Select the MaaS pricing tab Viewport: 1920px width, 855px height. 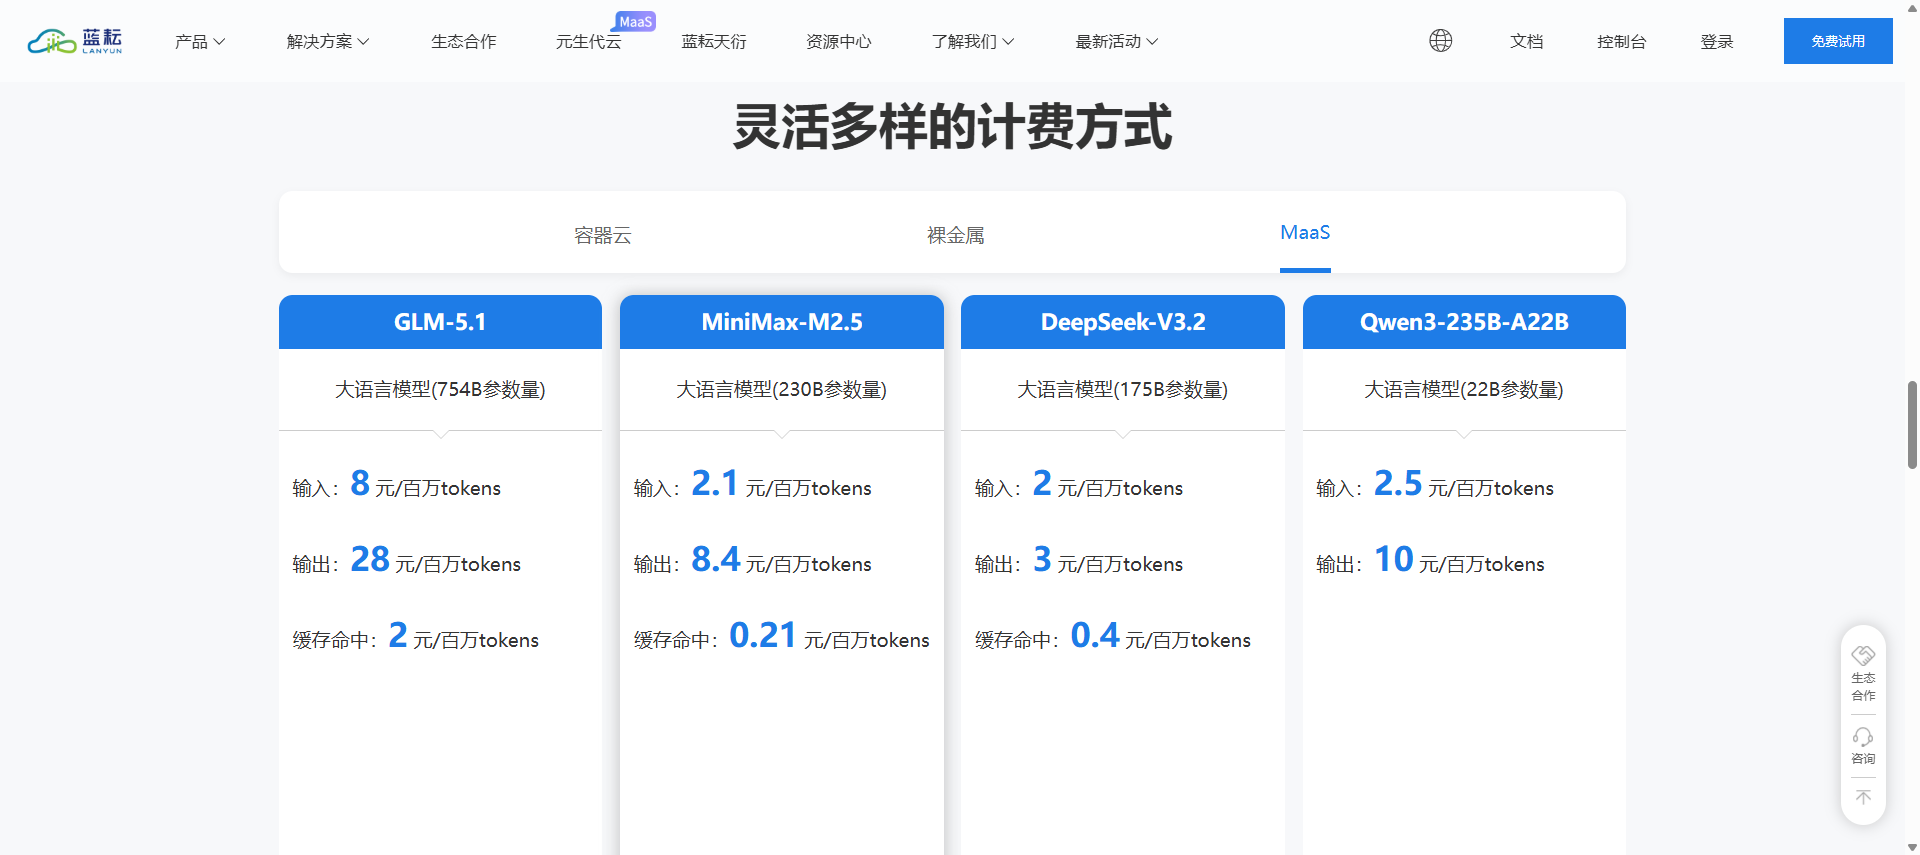click(1305, 233)
